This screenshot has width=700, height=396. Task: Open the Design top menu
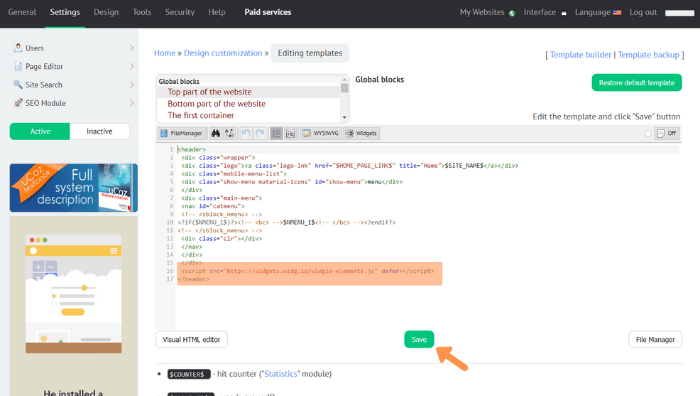106,12
